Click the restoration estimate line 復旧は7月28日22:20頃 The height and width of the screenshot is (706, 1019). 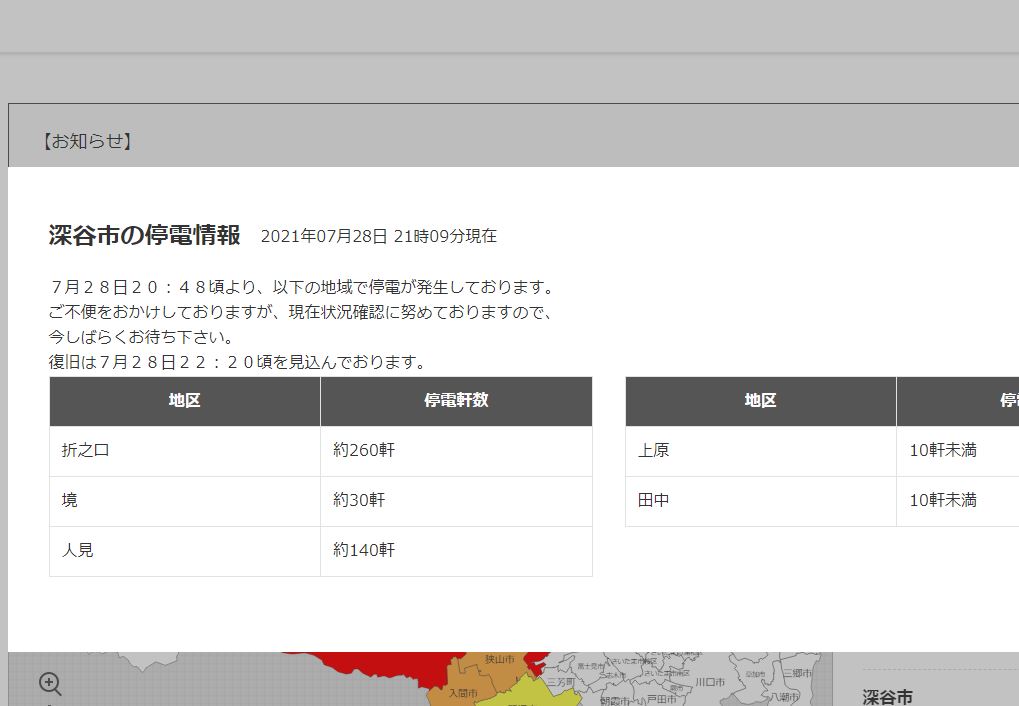point(237,362)
